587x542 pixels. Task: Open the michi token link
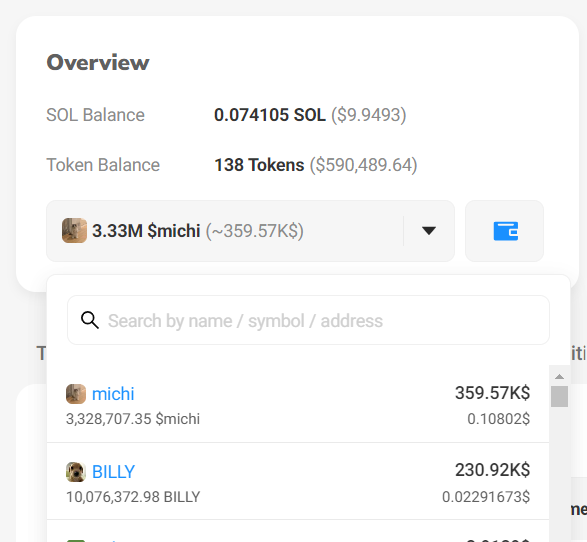point(113,394)
